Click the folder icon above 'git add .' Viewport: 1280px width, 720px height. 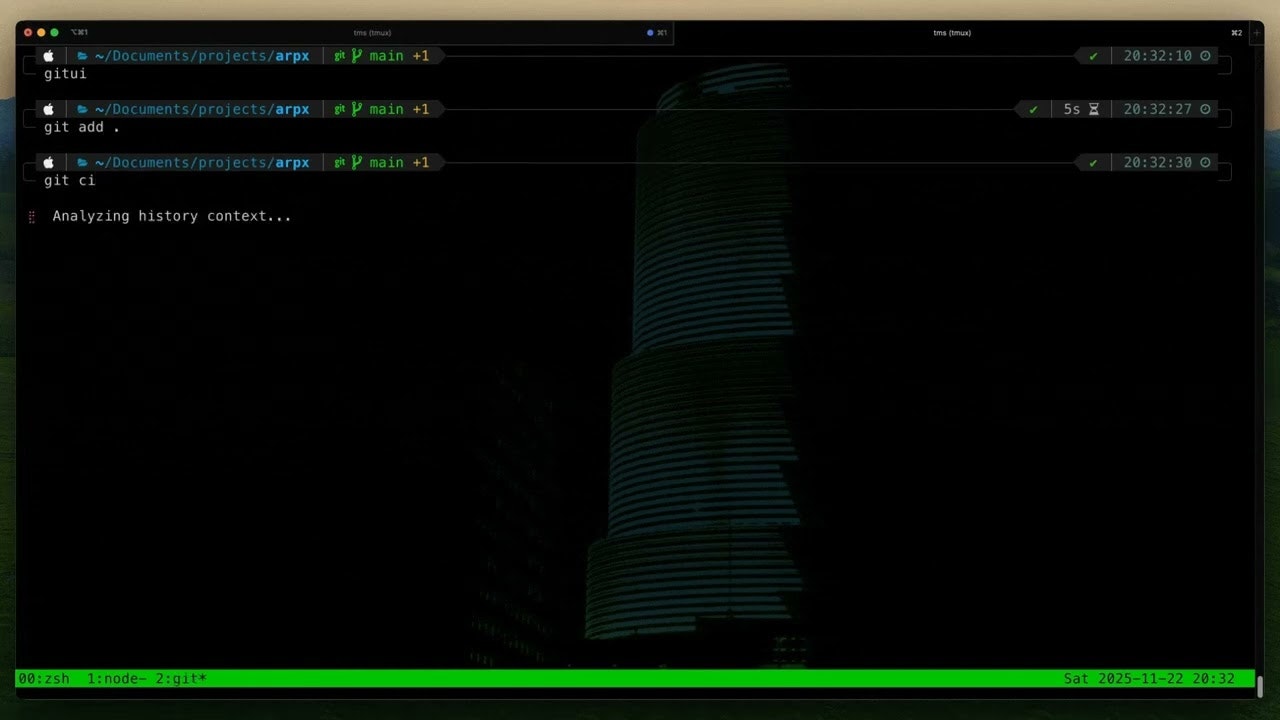(83, 109)
